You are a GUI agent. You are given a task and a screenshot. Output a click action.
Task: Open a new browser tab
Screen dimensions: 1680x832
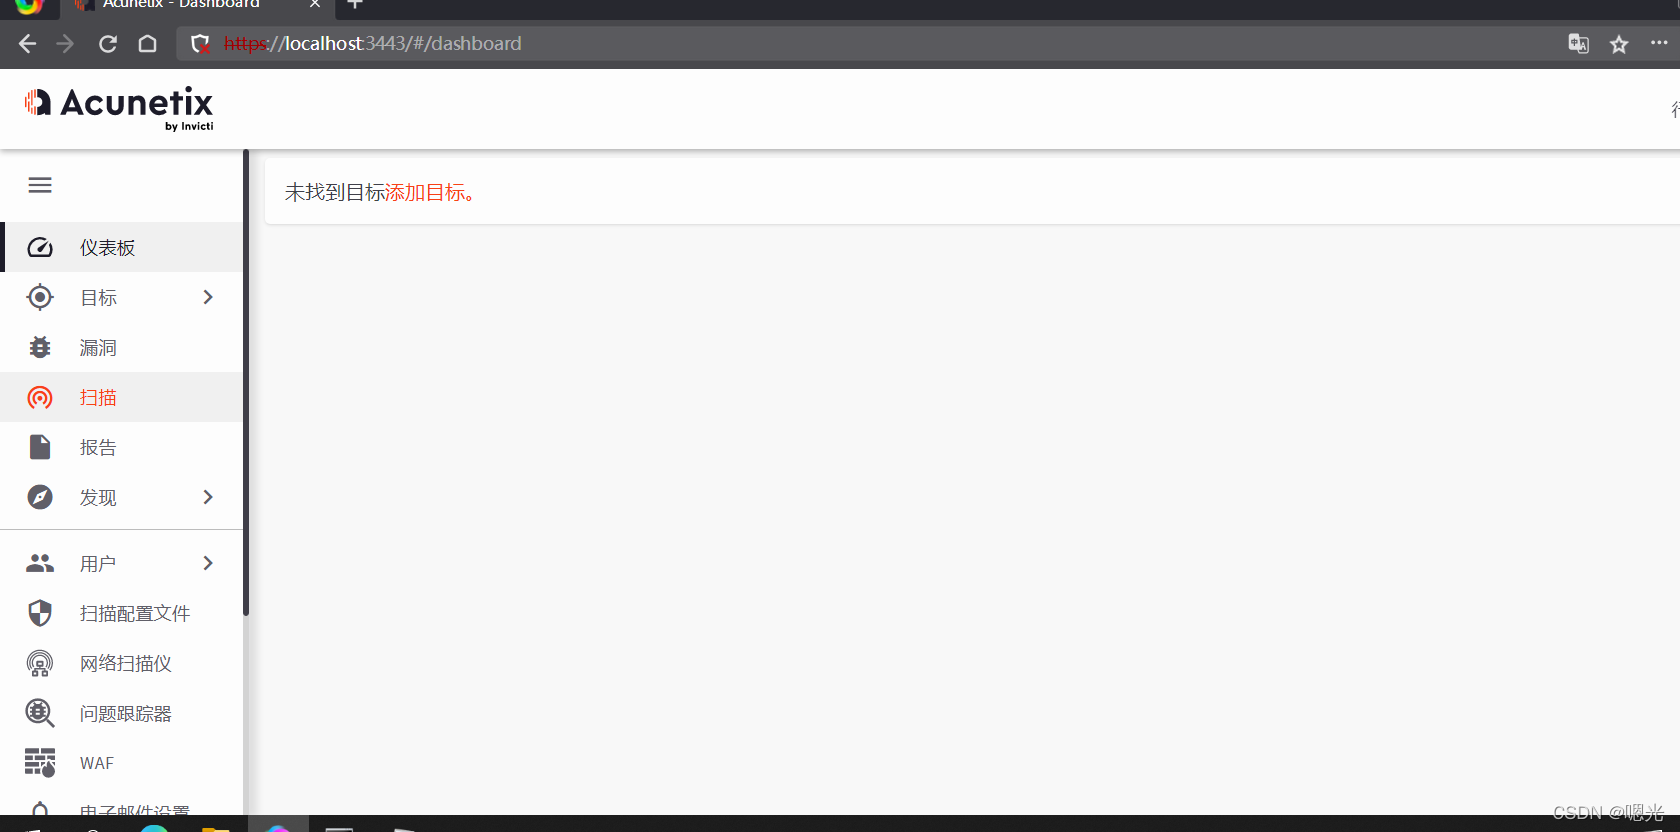click(x=354, y=4)
